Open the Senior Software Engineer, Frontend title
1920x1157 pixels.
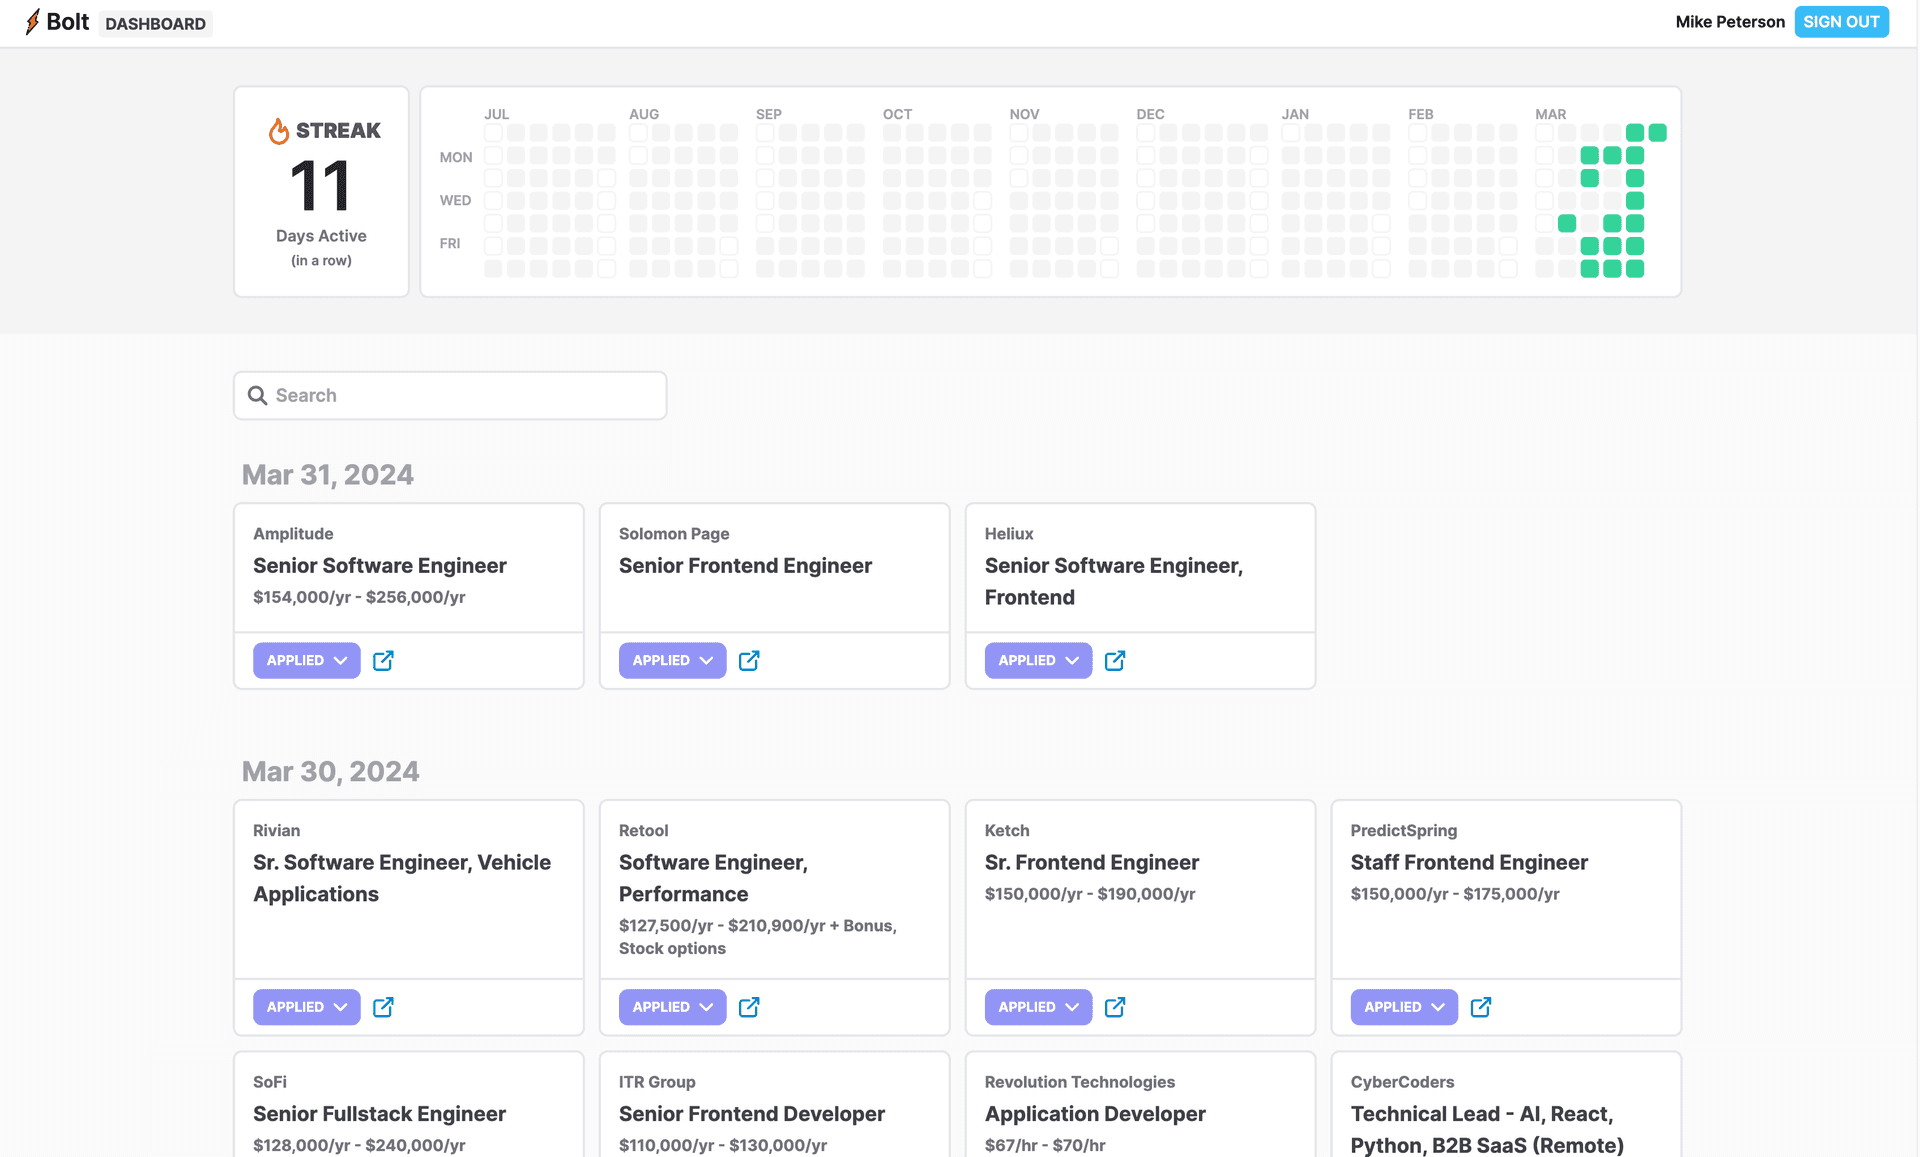(1114, 581)
